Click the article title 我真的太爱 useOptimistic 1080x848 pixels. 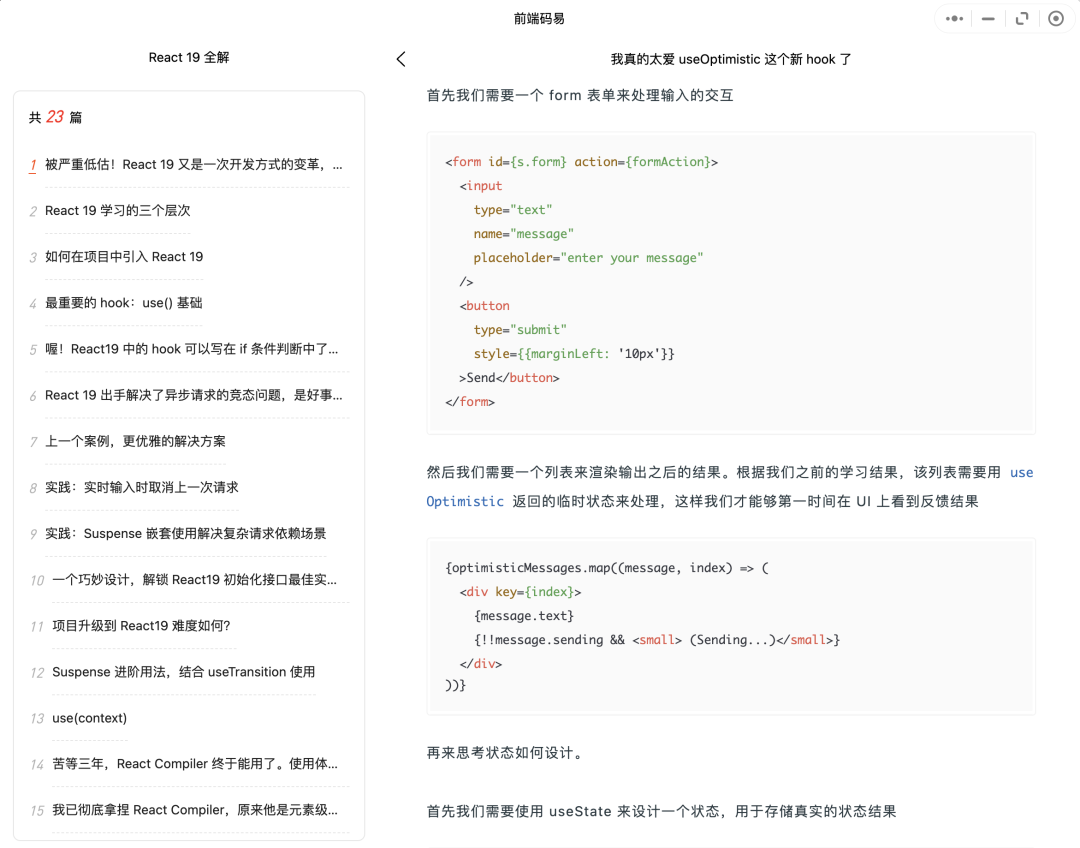pyautogui.click(x=731, y=59)
